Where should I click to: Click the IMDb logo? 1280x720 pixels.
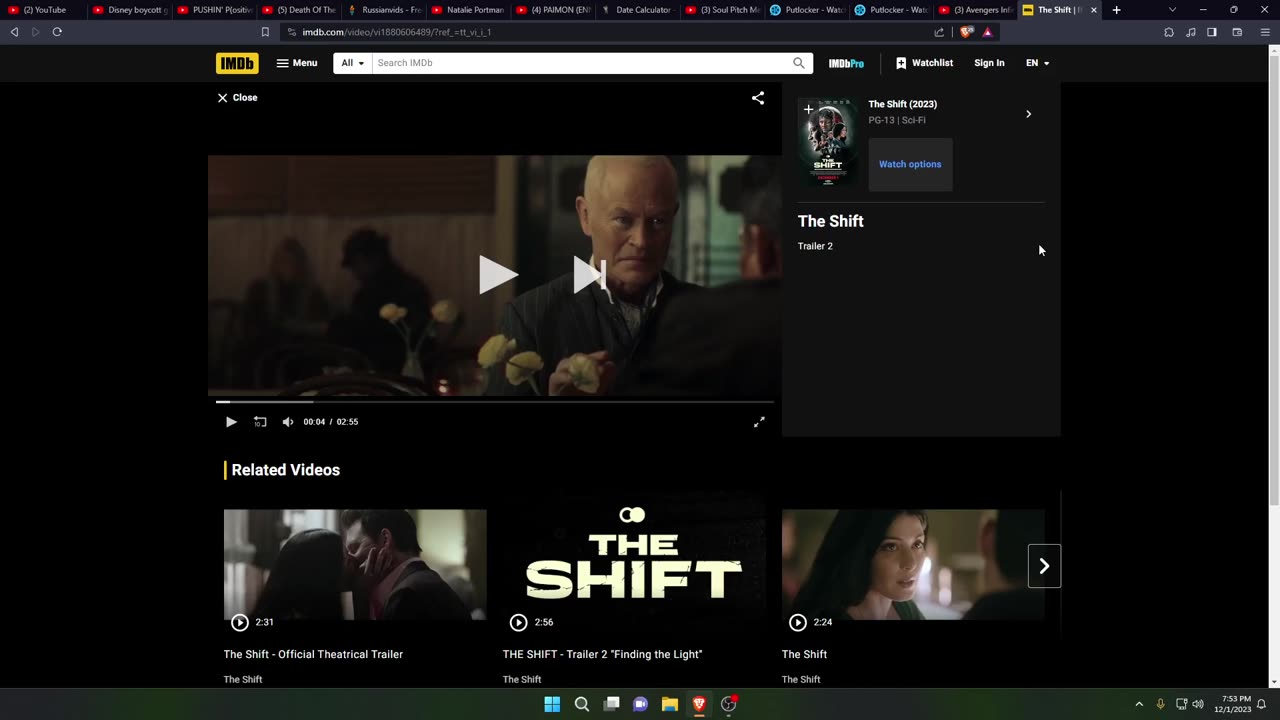pyautogui.click(x=237, y=63)
